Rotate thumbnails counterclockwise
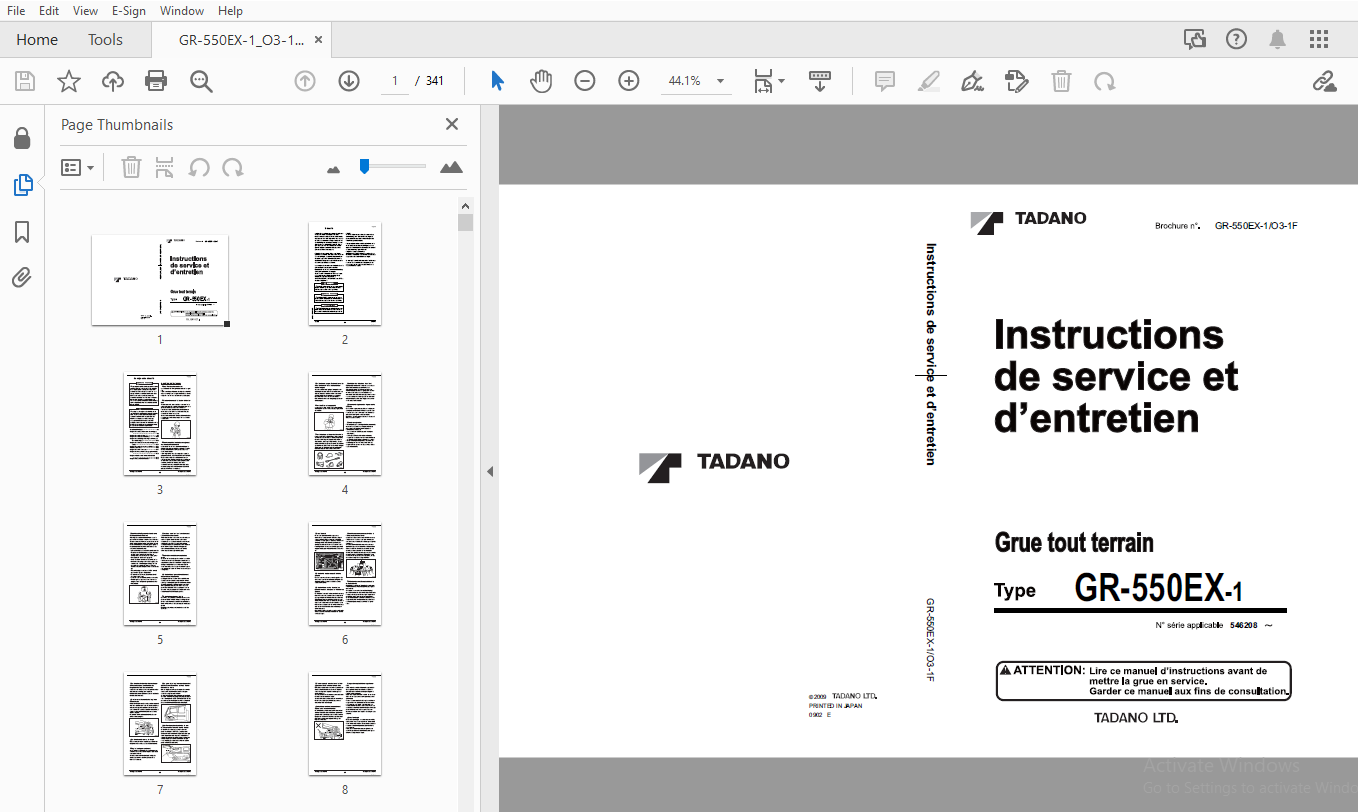The height and width of the screenshot is (812, 1358). (199, 167)
